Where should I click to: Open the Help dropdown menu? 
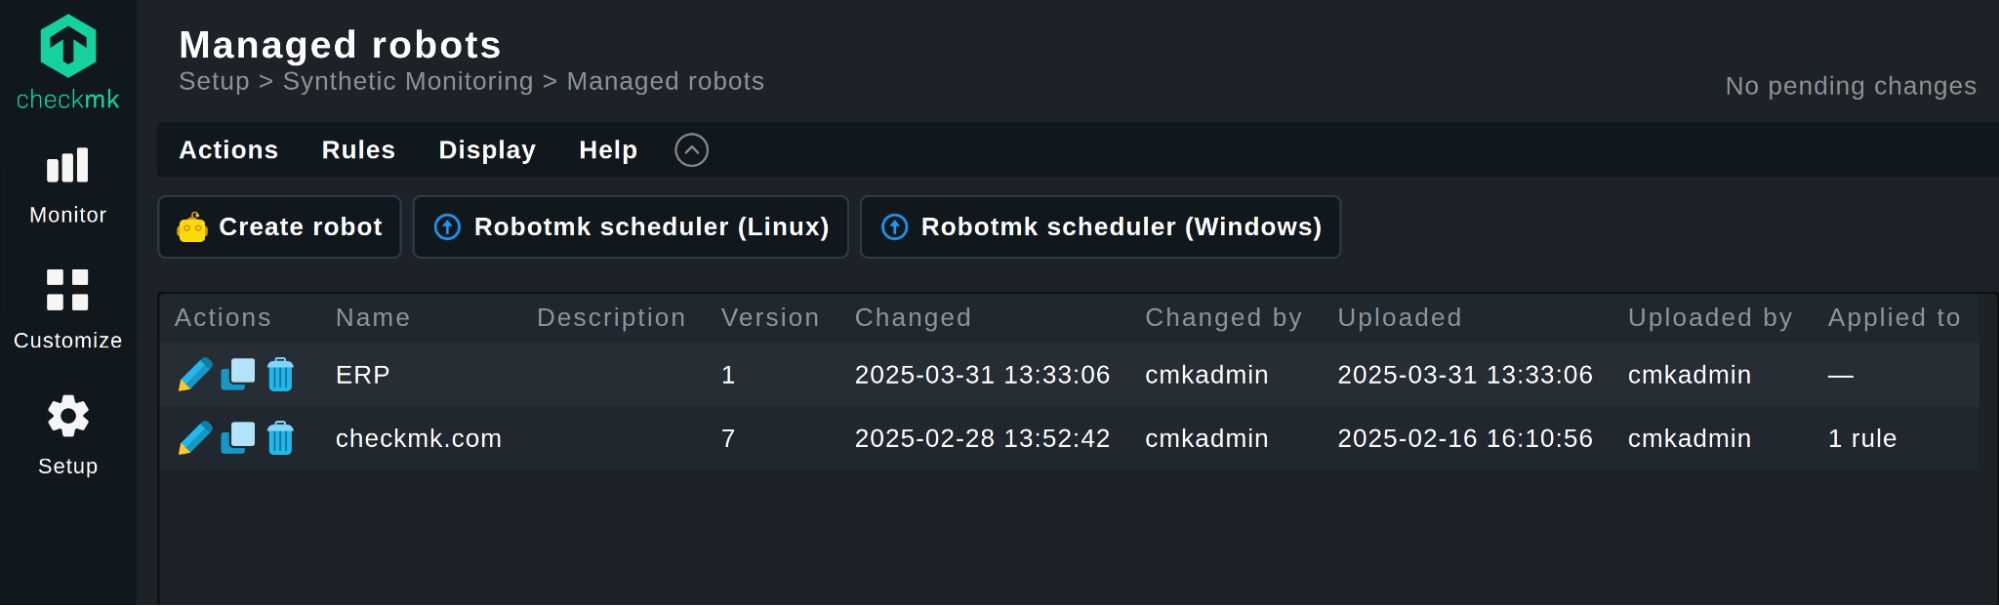[608, 150]
